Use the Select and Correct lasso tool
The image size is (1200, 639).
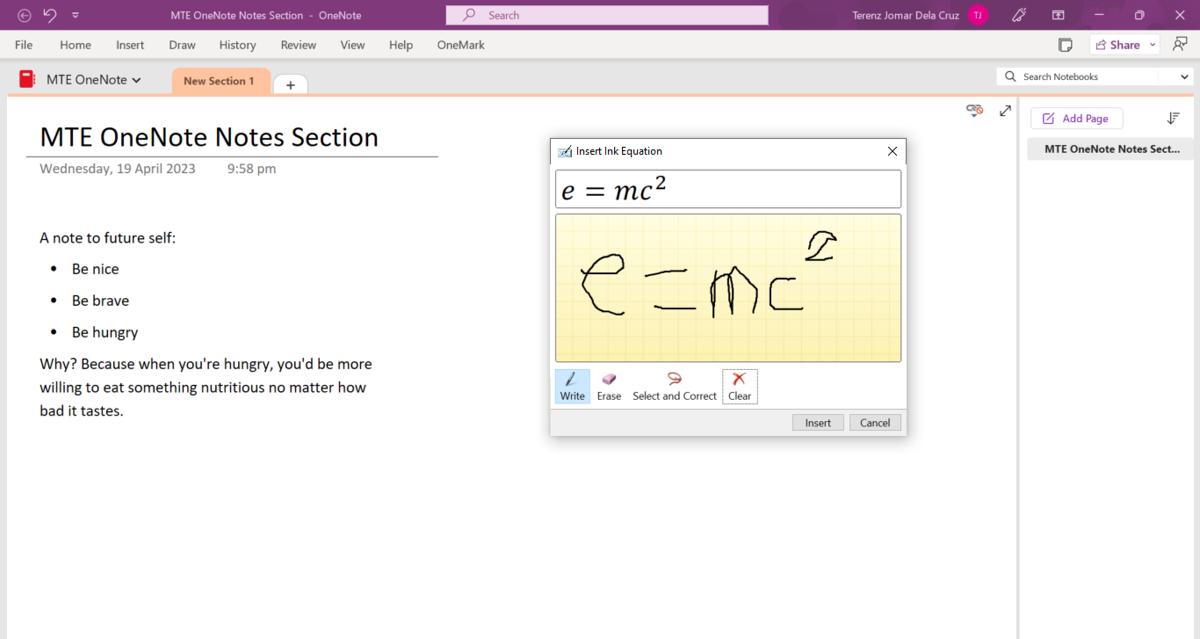point(674,386)
